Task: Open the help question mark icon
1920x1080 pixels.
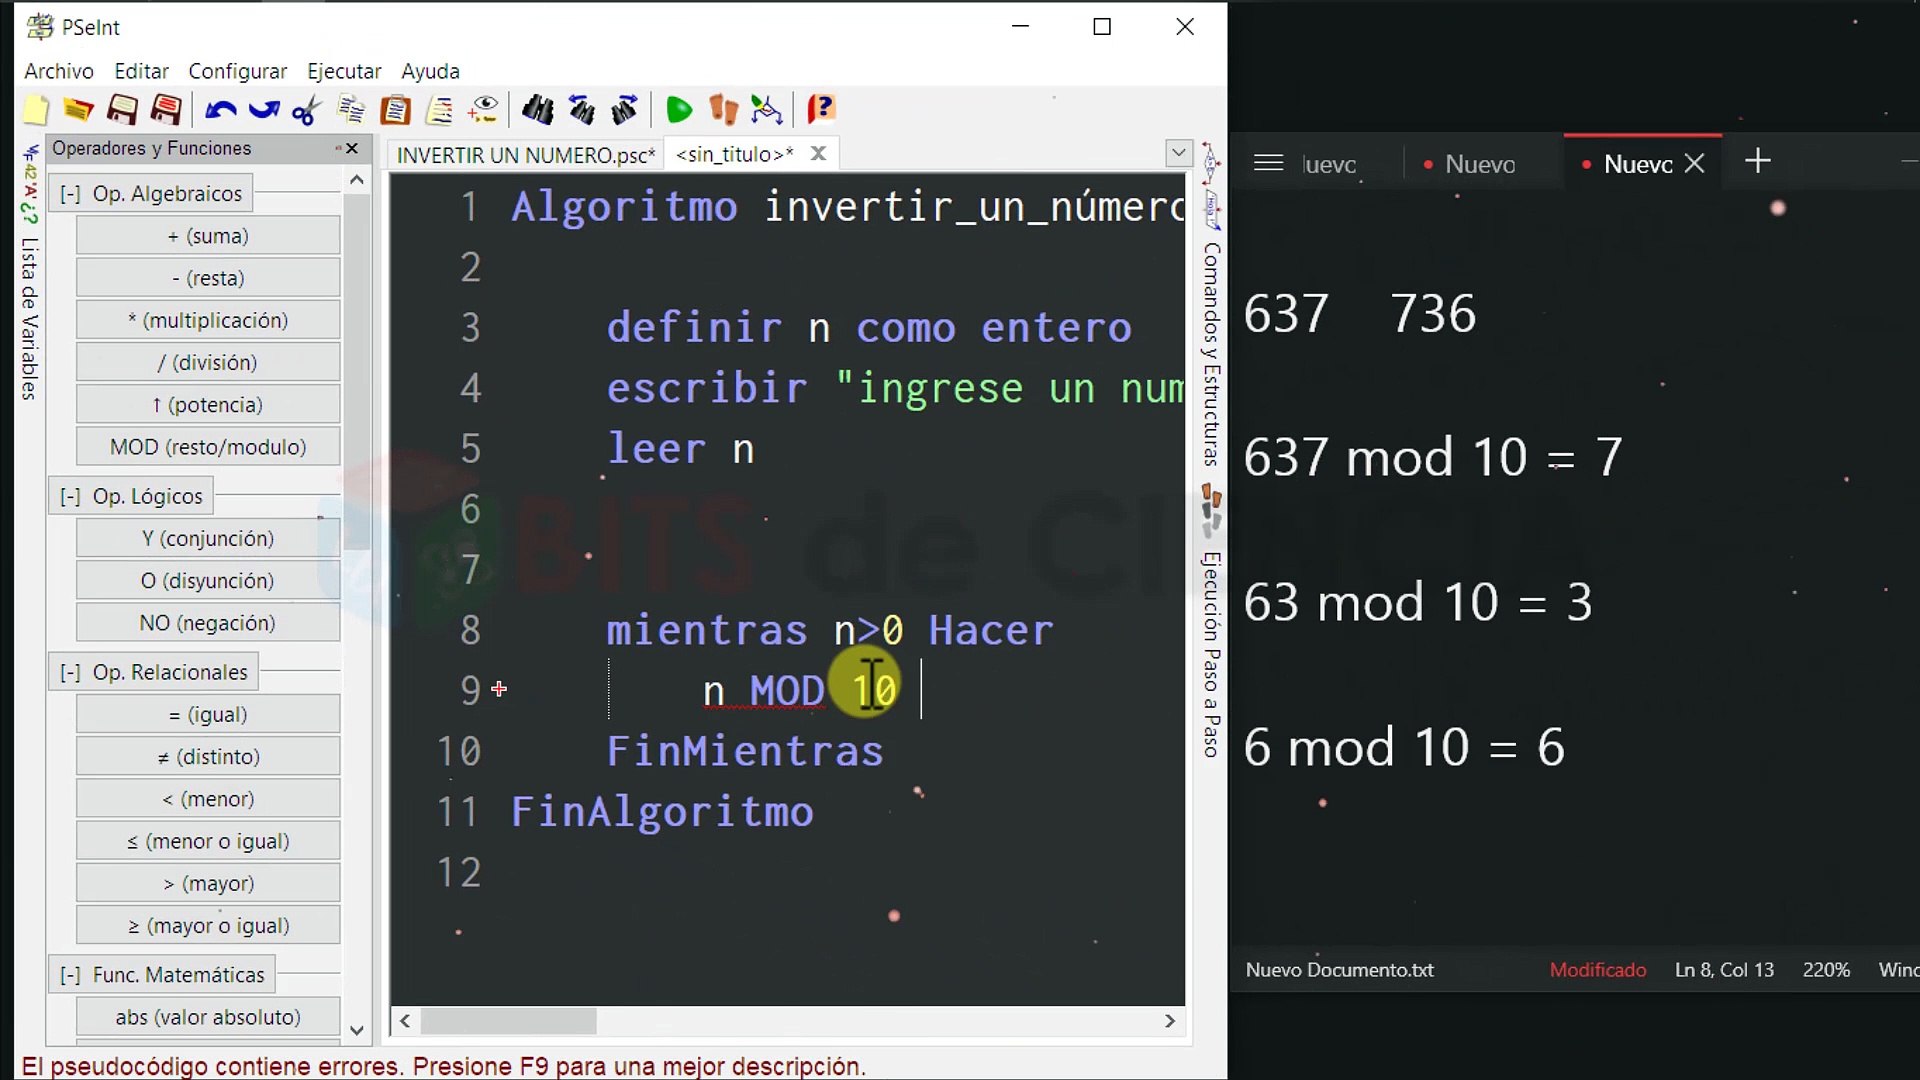Action: [x=821, y=109]
